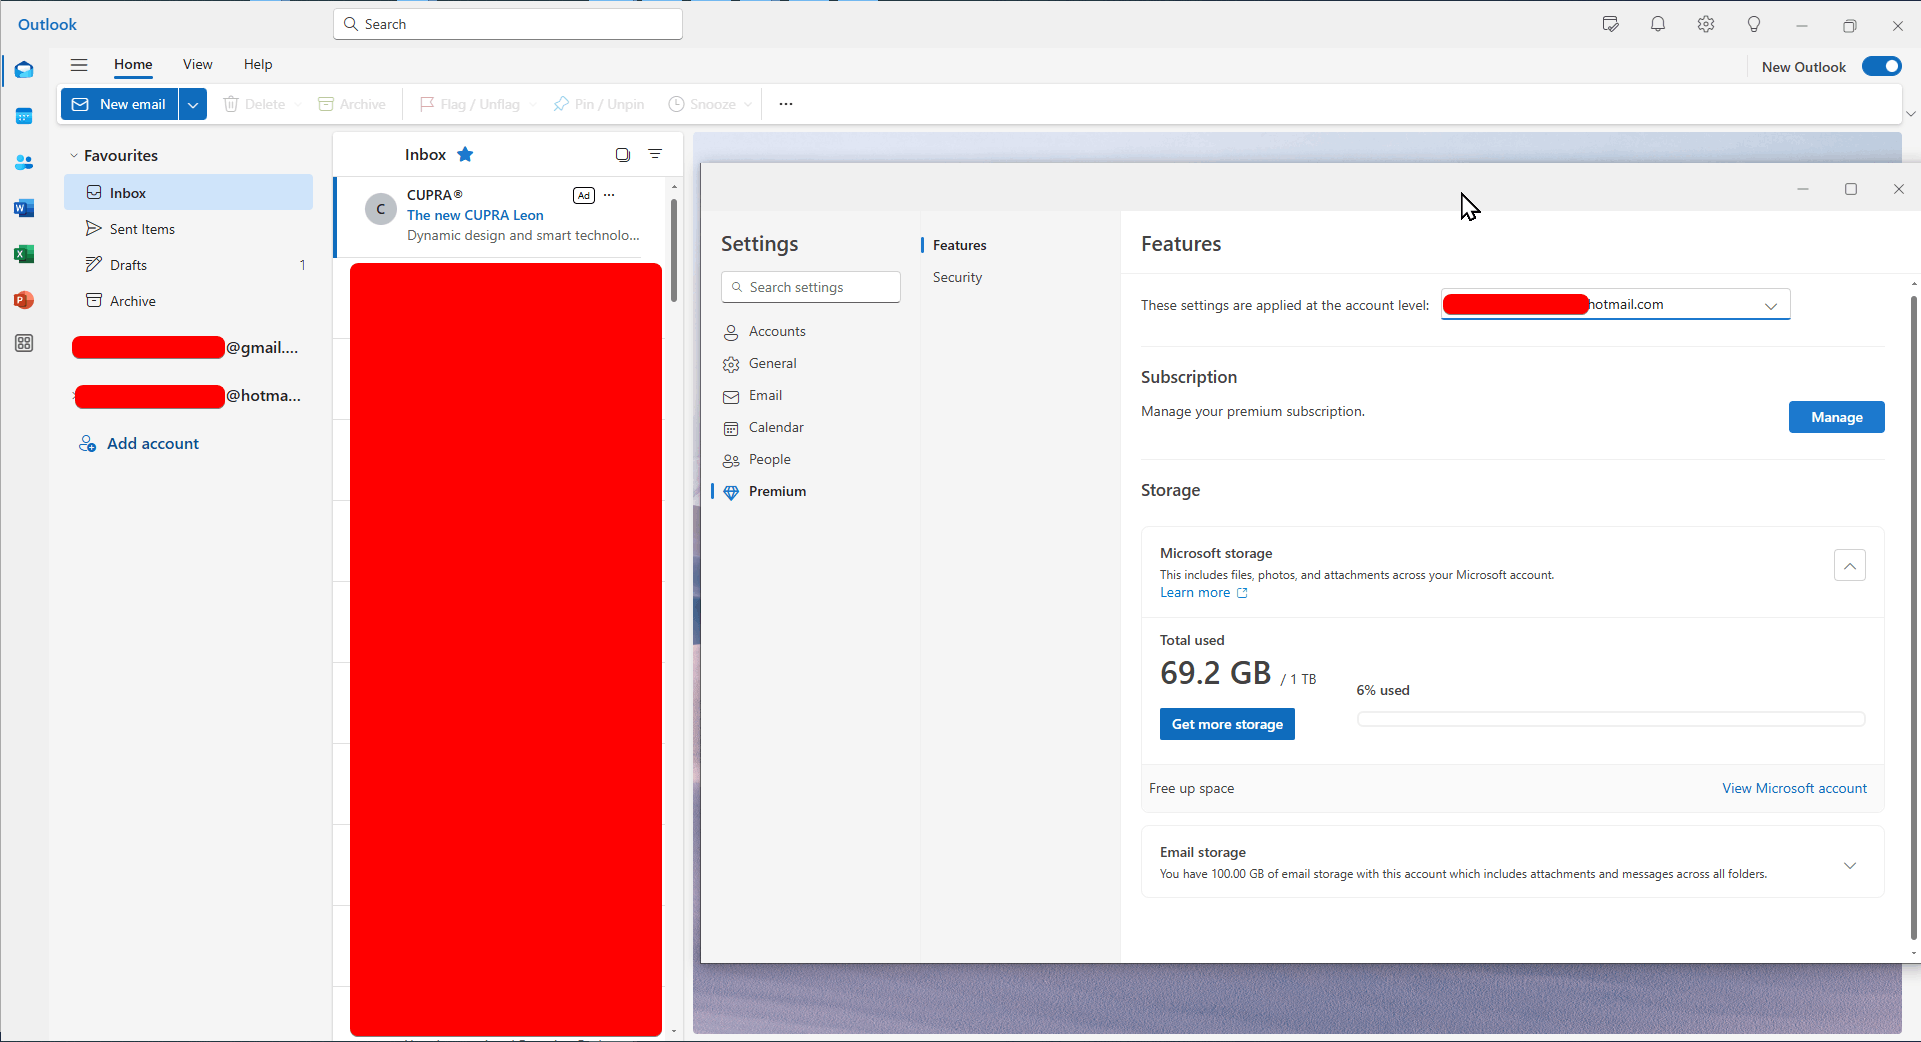This screenshot has height=1042, width=1921.
Task: Launch Word from the left rail
Action: (x=24, y=208)
